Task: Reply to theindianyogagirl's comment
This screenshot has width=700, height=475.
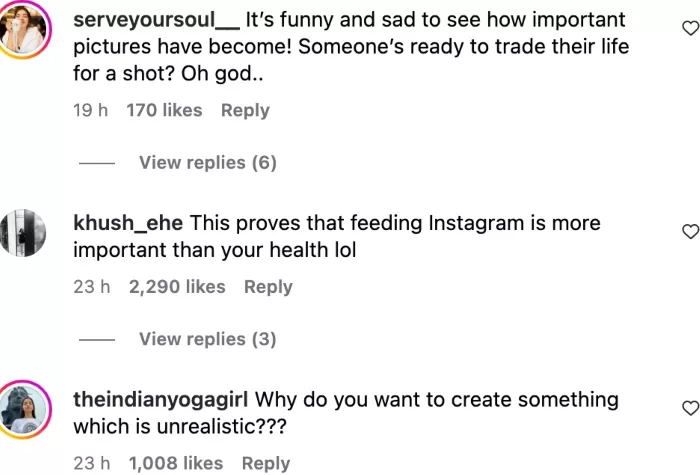Action: click(266, 463)
